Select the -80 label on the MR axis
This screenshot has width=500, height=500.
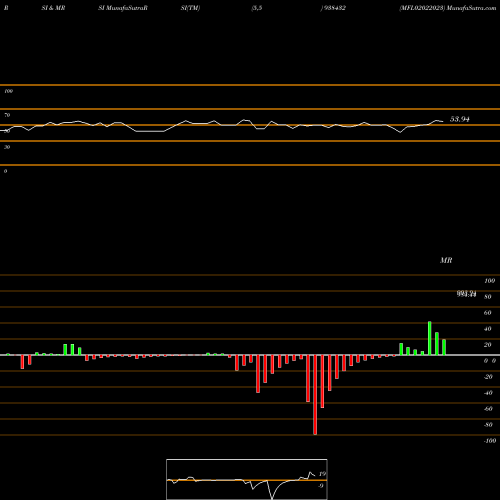488,425
